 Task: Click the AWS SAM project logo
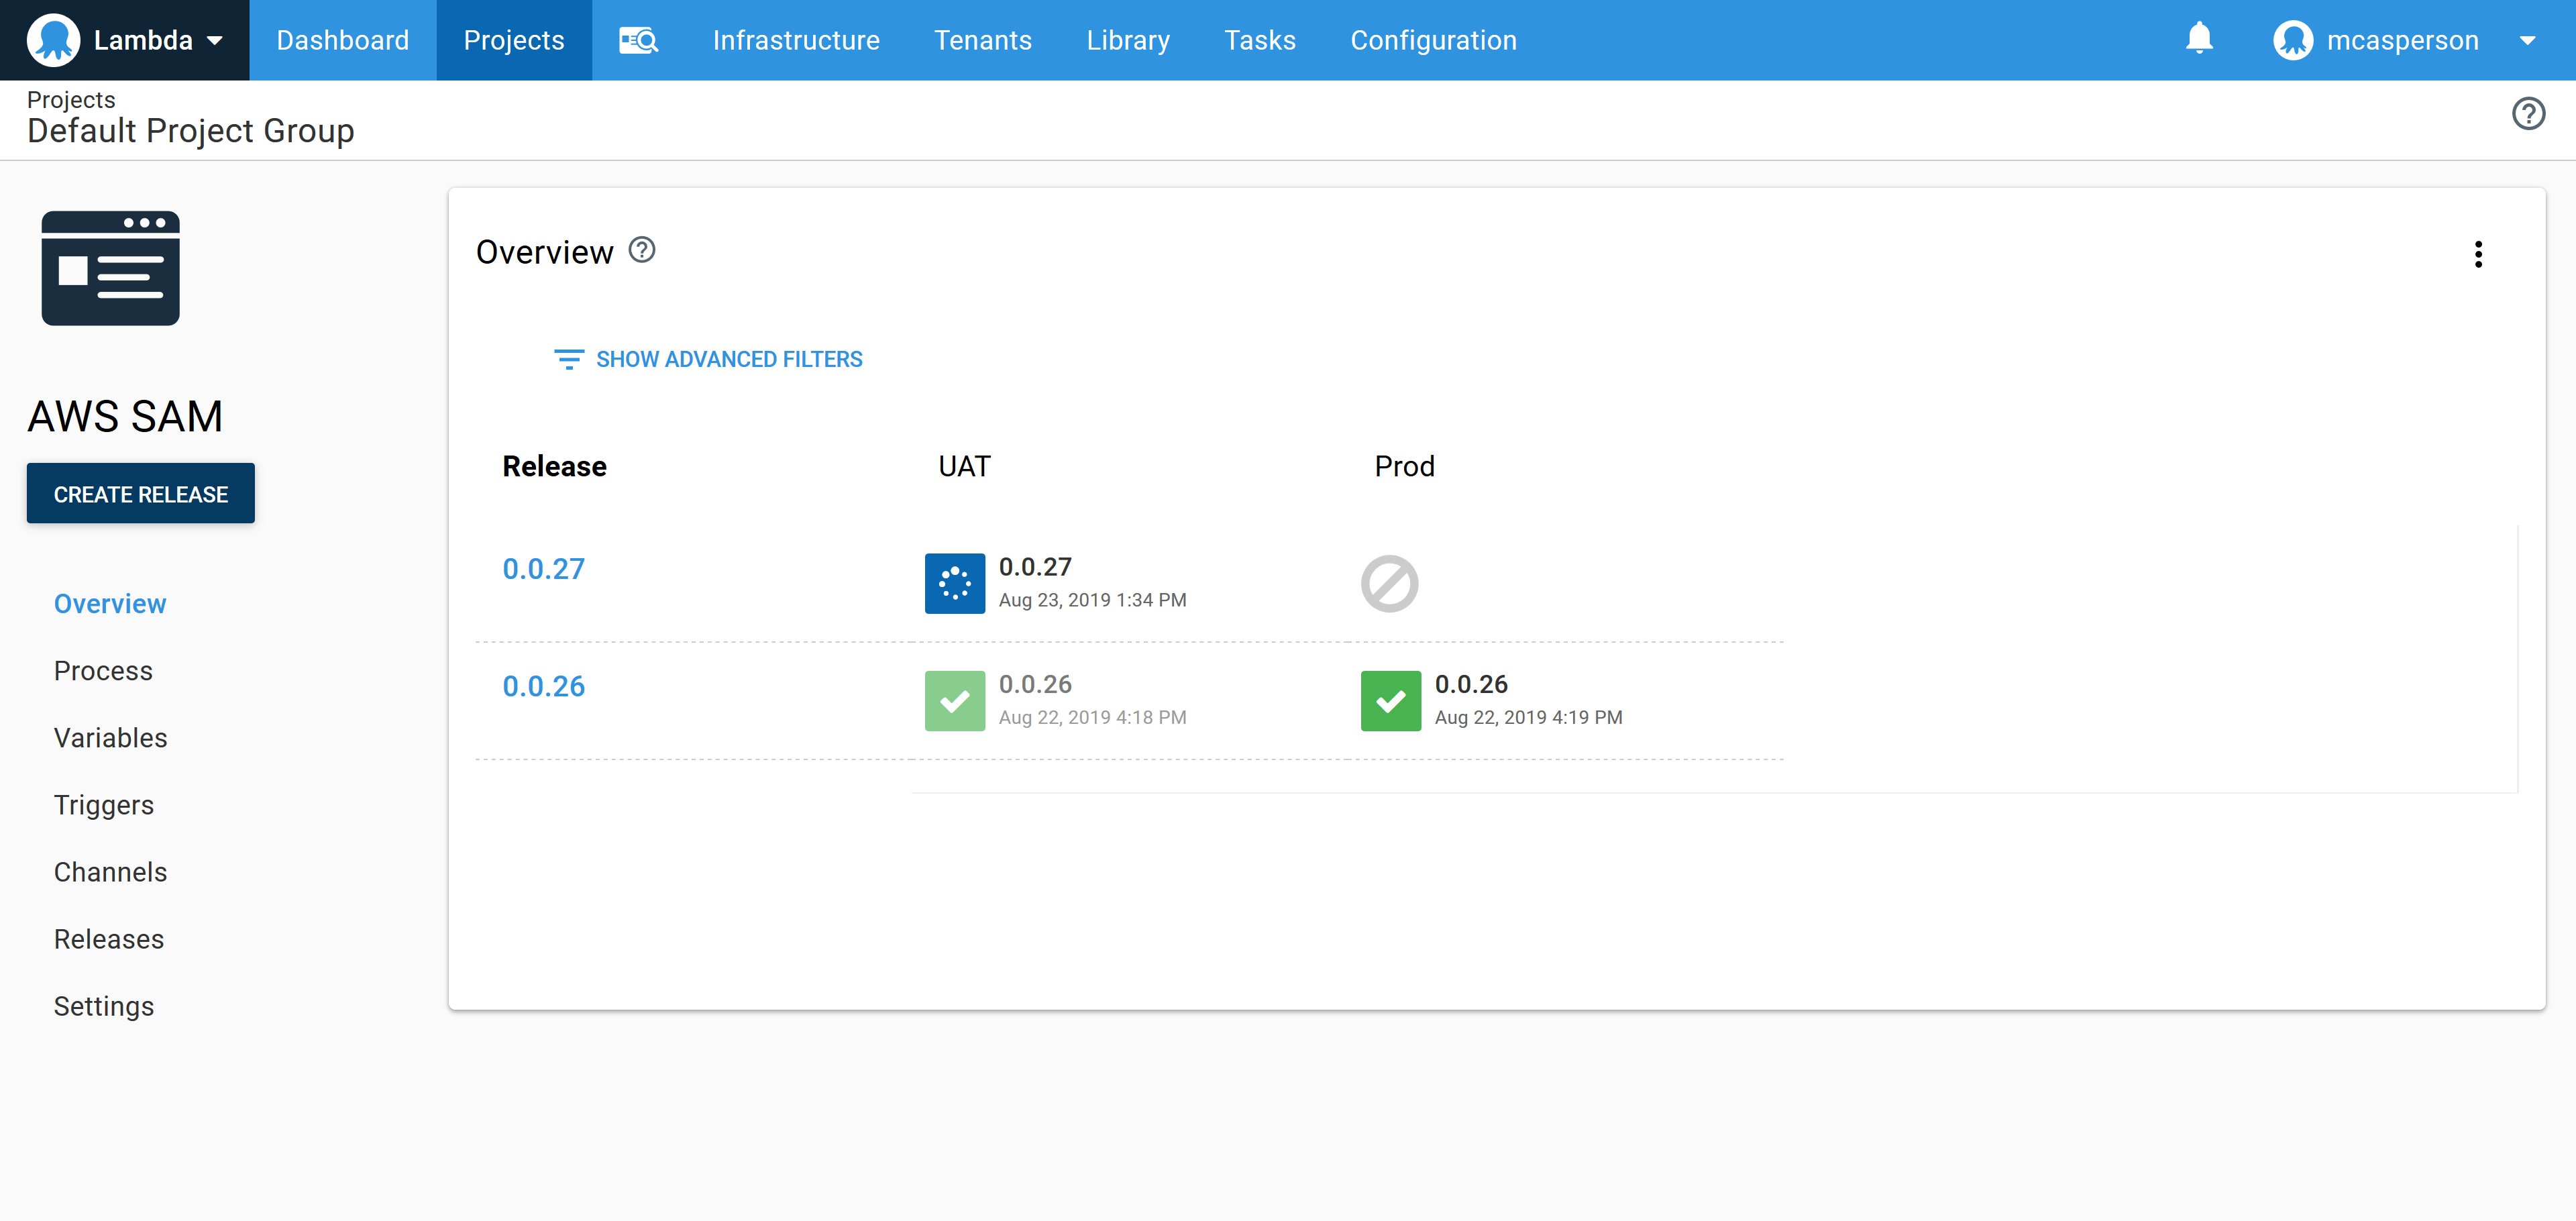pos(110,268)
